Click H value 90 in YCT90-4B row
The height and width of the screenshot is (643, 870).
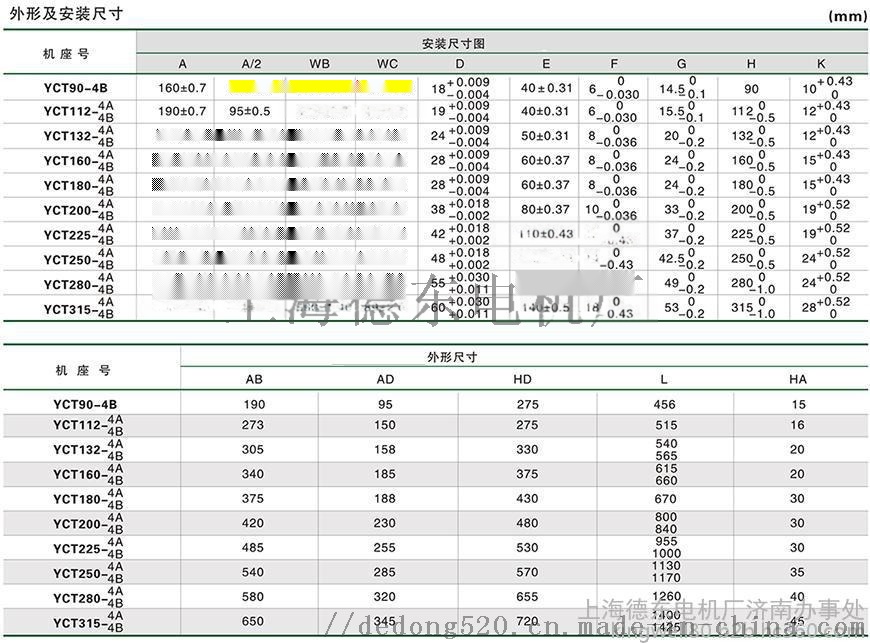(x=751, y=89)
